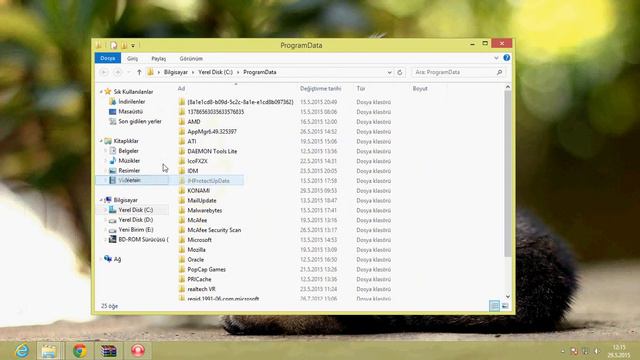Screen dimensions: 640x360
Task: Click Yerel Disk (C:) in address path
Action: point(216,72)
